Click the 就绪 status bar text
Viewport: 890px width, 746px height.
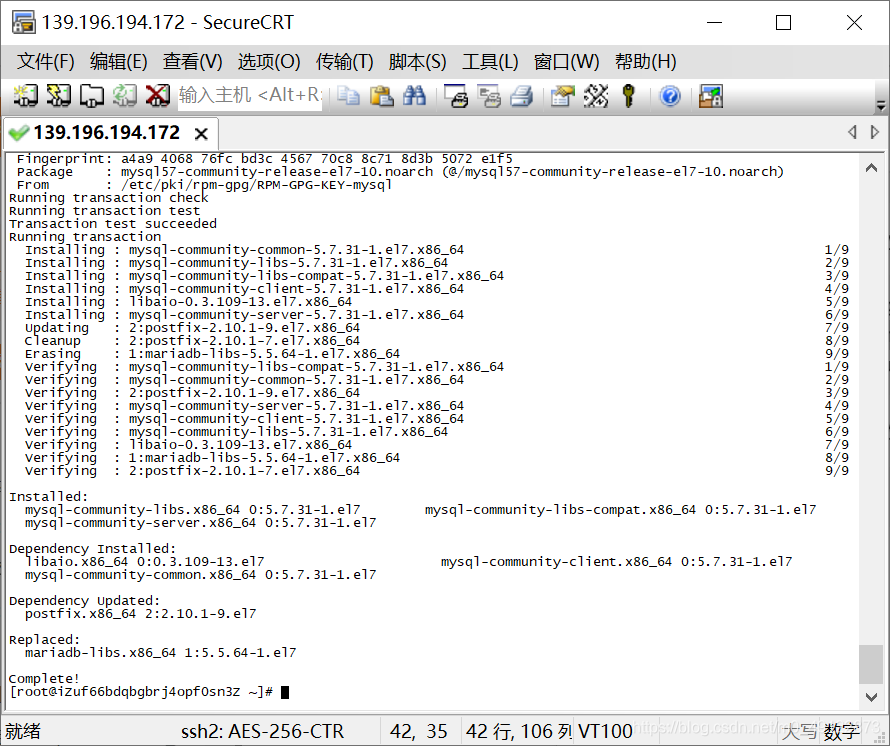point(23,731)
